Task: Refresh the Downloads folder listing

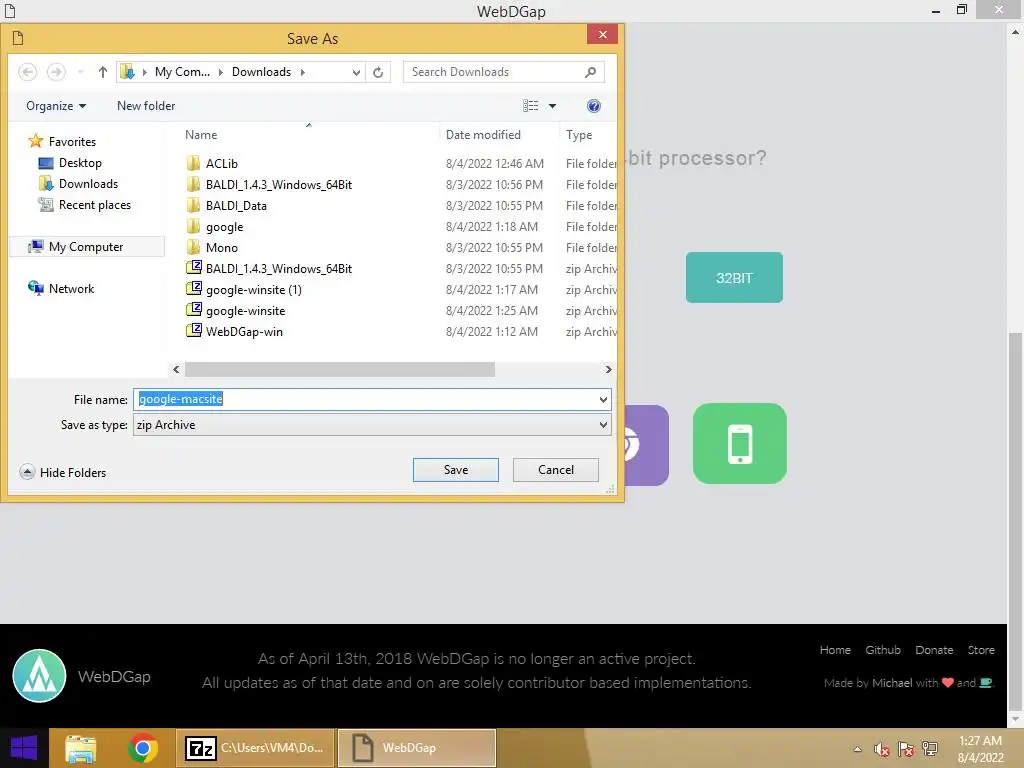Action: (x=378, y=72)
